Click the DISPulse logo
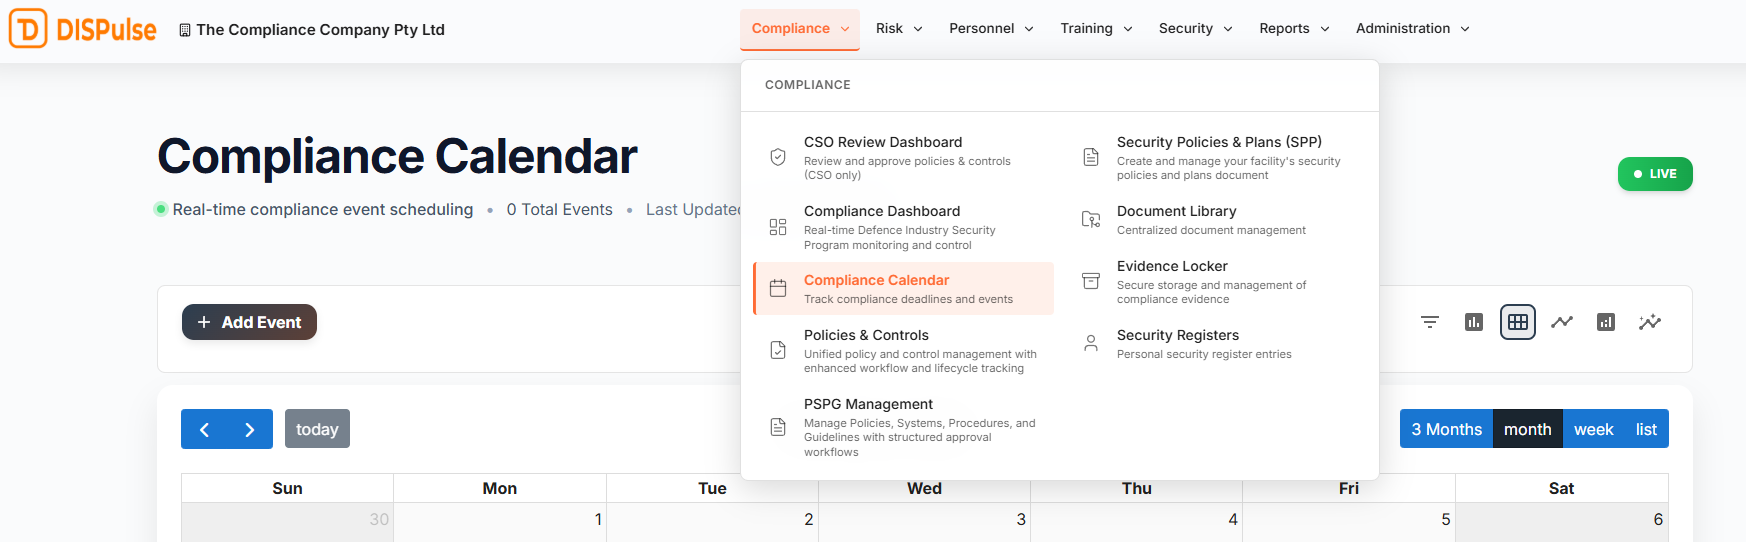The image size is (1746, 542). click(x=83, y=29)
